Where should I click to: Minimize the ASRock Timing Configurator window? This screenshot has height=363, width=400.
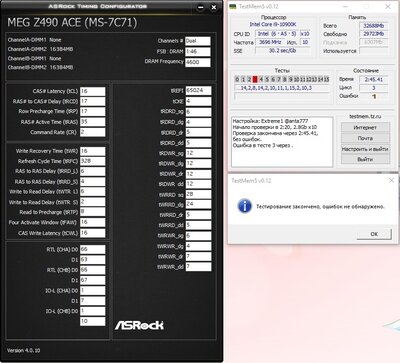coord(200,7)
